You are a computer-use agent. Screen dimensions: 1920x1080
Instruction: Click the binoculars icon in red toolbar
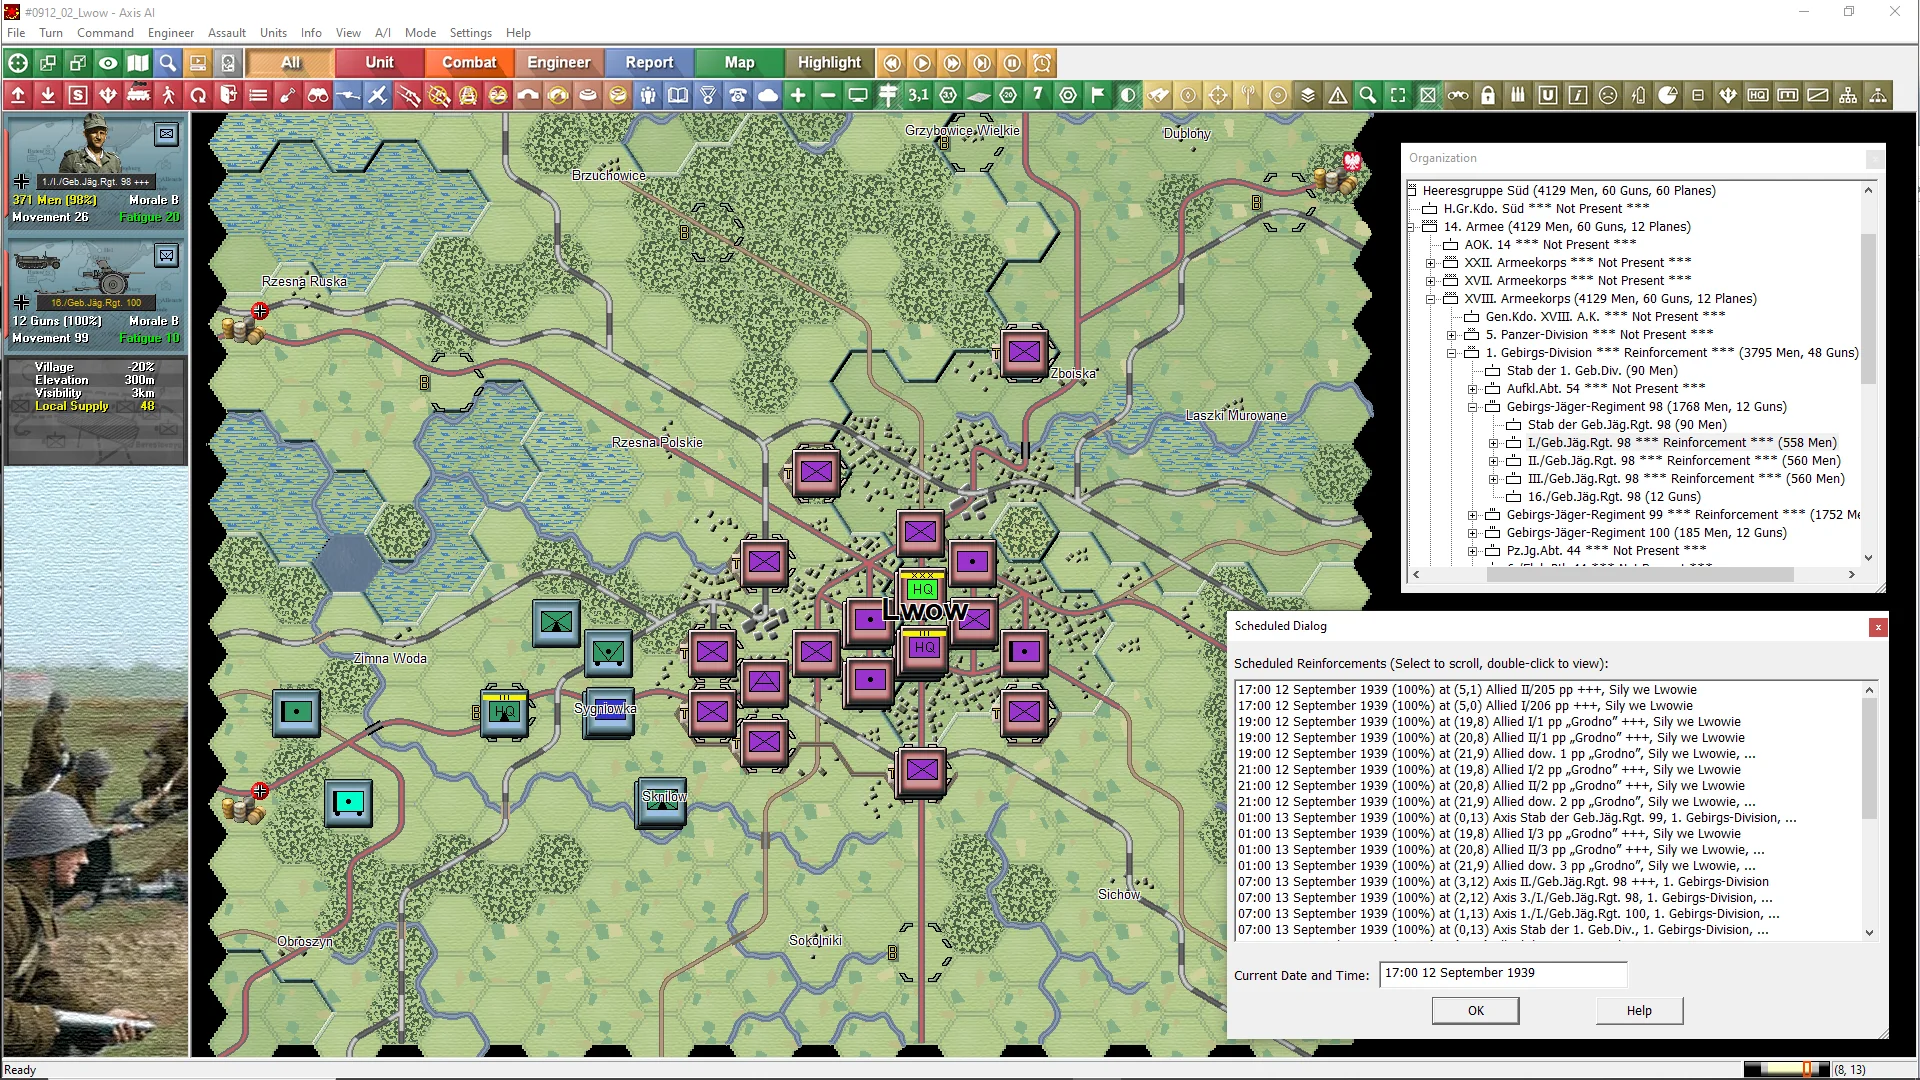318,96
